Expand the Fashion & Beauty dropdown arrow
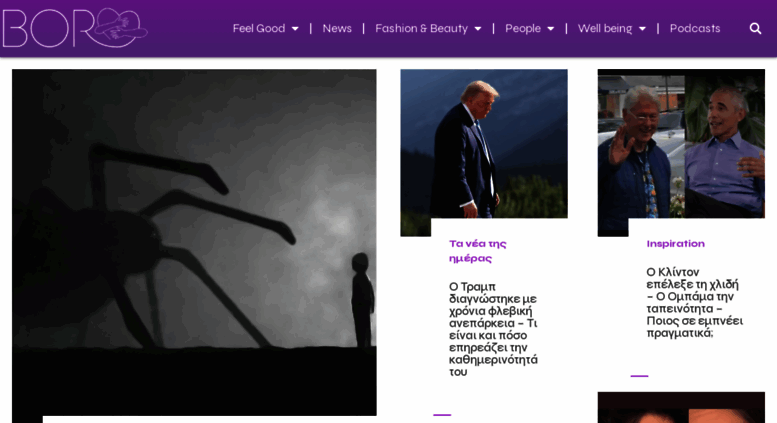 click(x=478, y=29)
